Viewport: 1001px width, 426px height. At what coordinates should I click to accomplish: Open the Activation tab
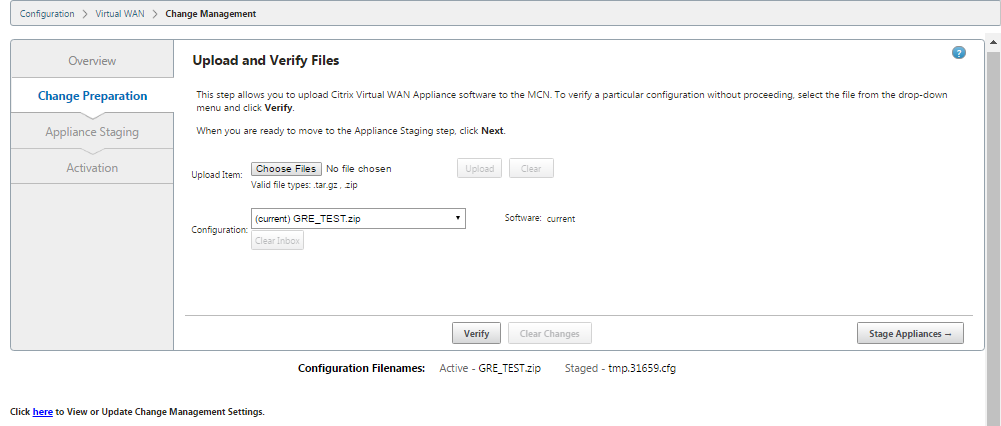pos(92,167)
